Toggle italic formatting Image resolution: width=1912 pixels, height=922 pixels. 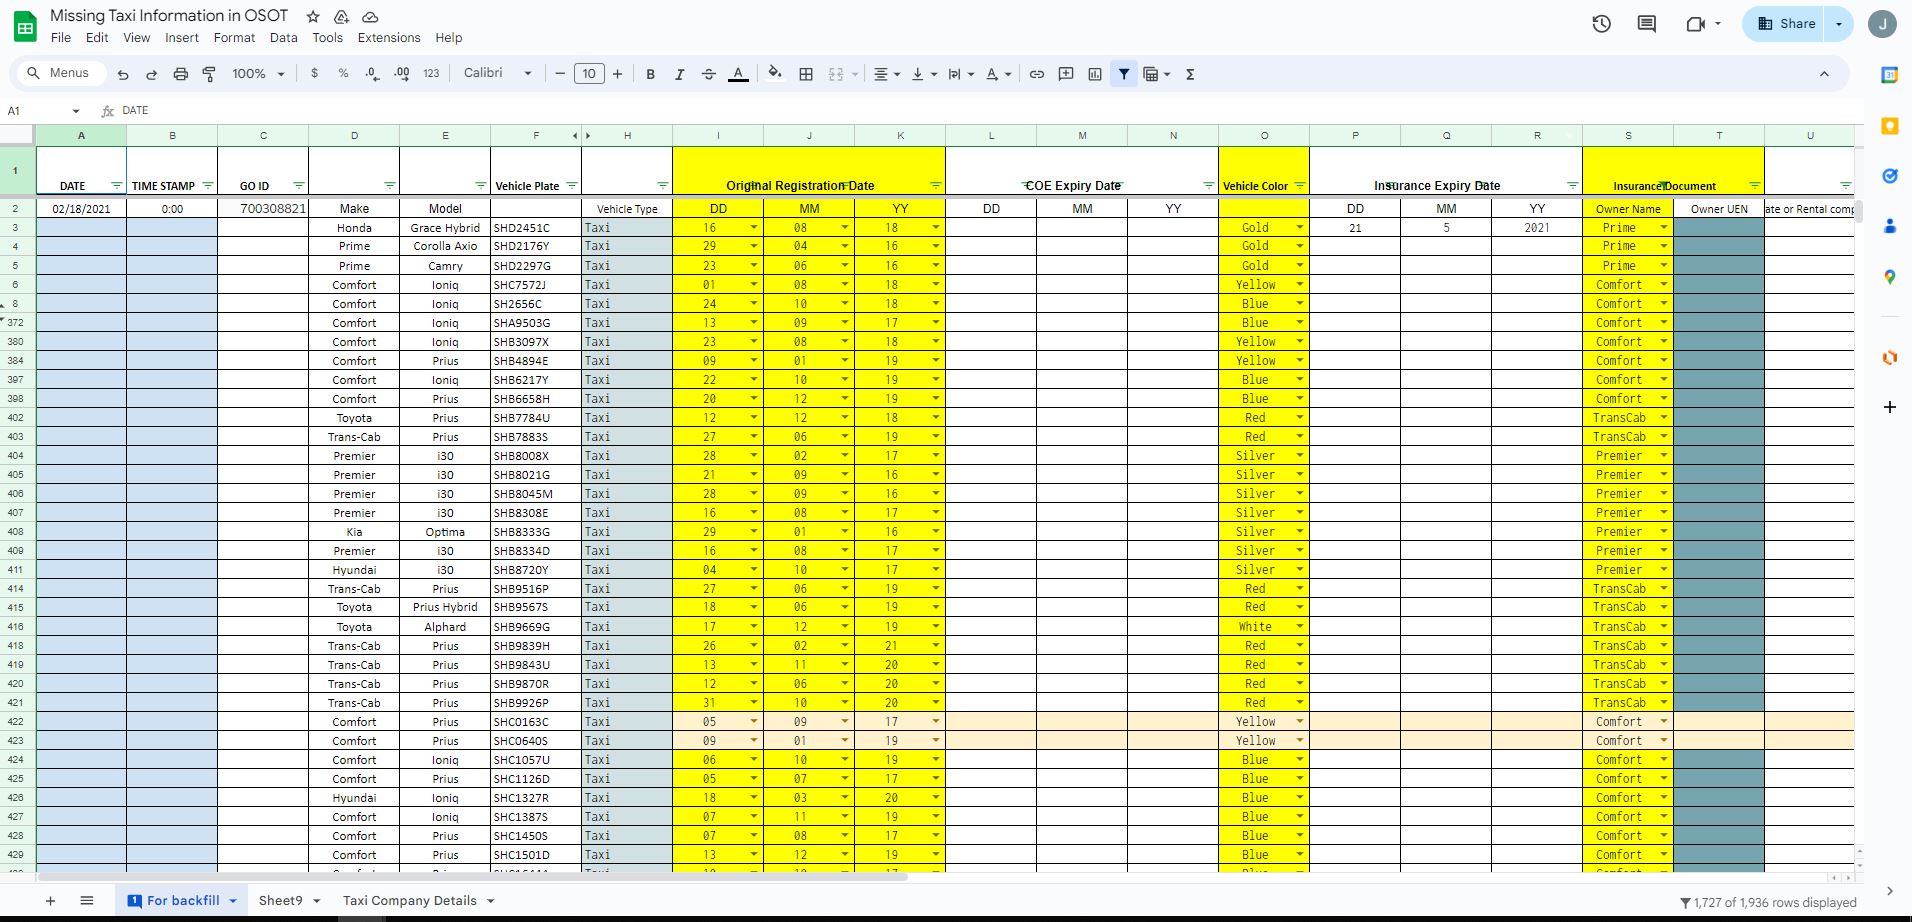tap(680, 74)
